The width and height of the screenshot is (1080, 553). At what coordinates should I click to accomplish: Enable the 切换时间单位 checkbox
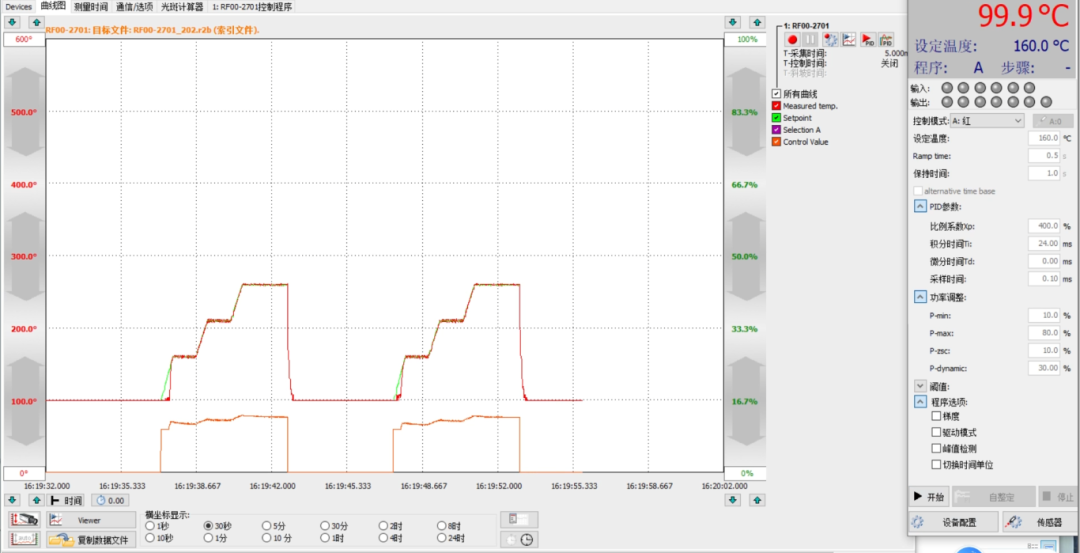click(936, 465)
